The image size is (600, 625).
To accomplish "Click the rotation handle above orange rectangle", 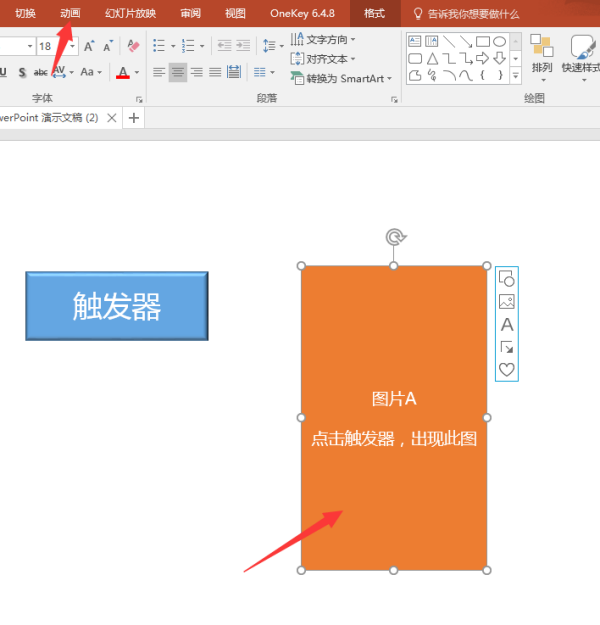I will [x=395, y=237].
